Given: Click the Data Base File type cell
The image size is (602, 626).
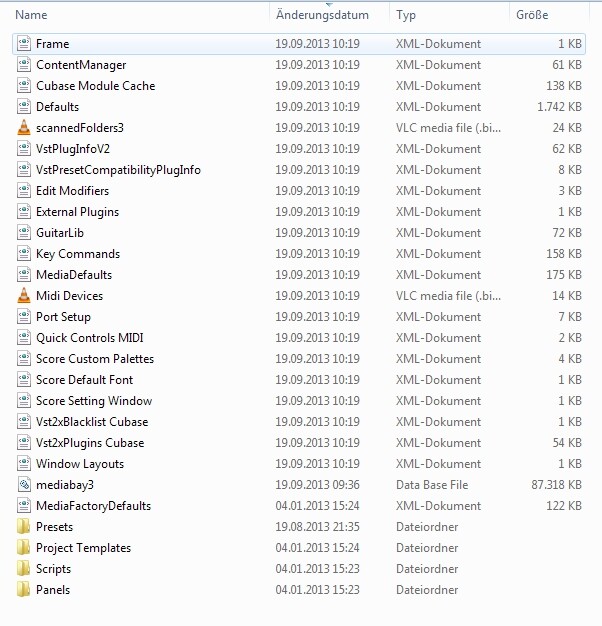Looking at the screenshot, I should (432, 485).
